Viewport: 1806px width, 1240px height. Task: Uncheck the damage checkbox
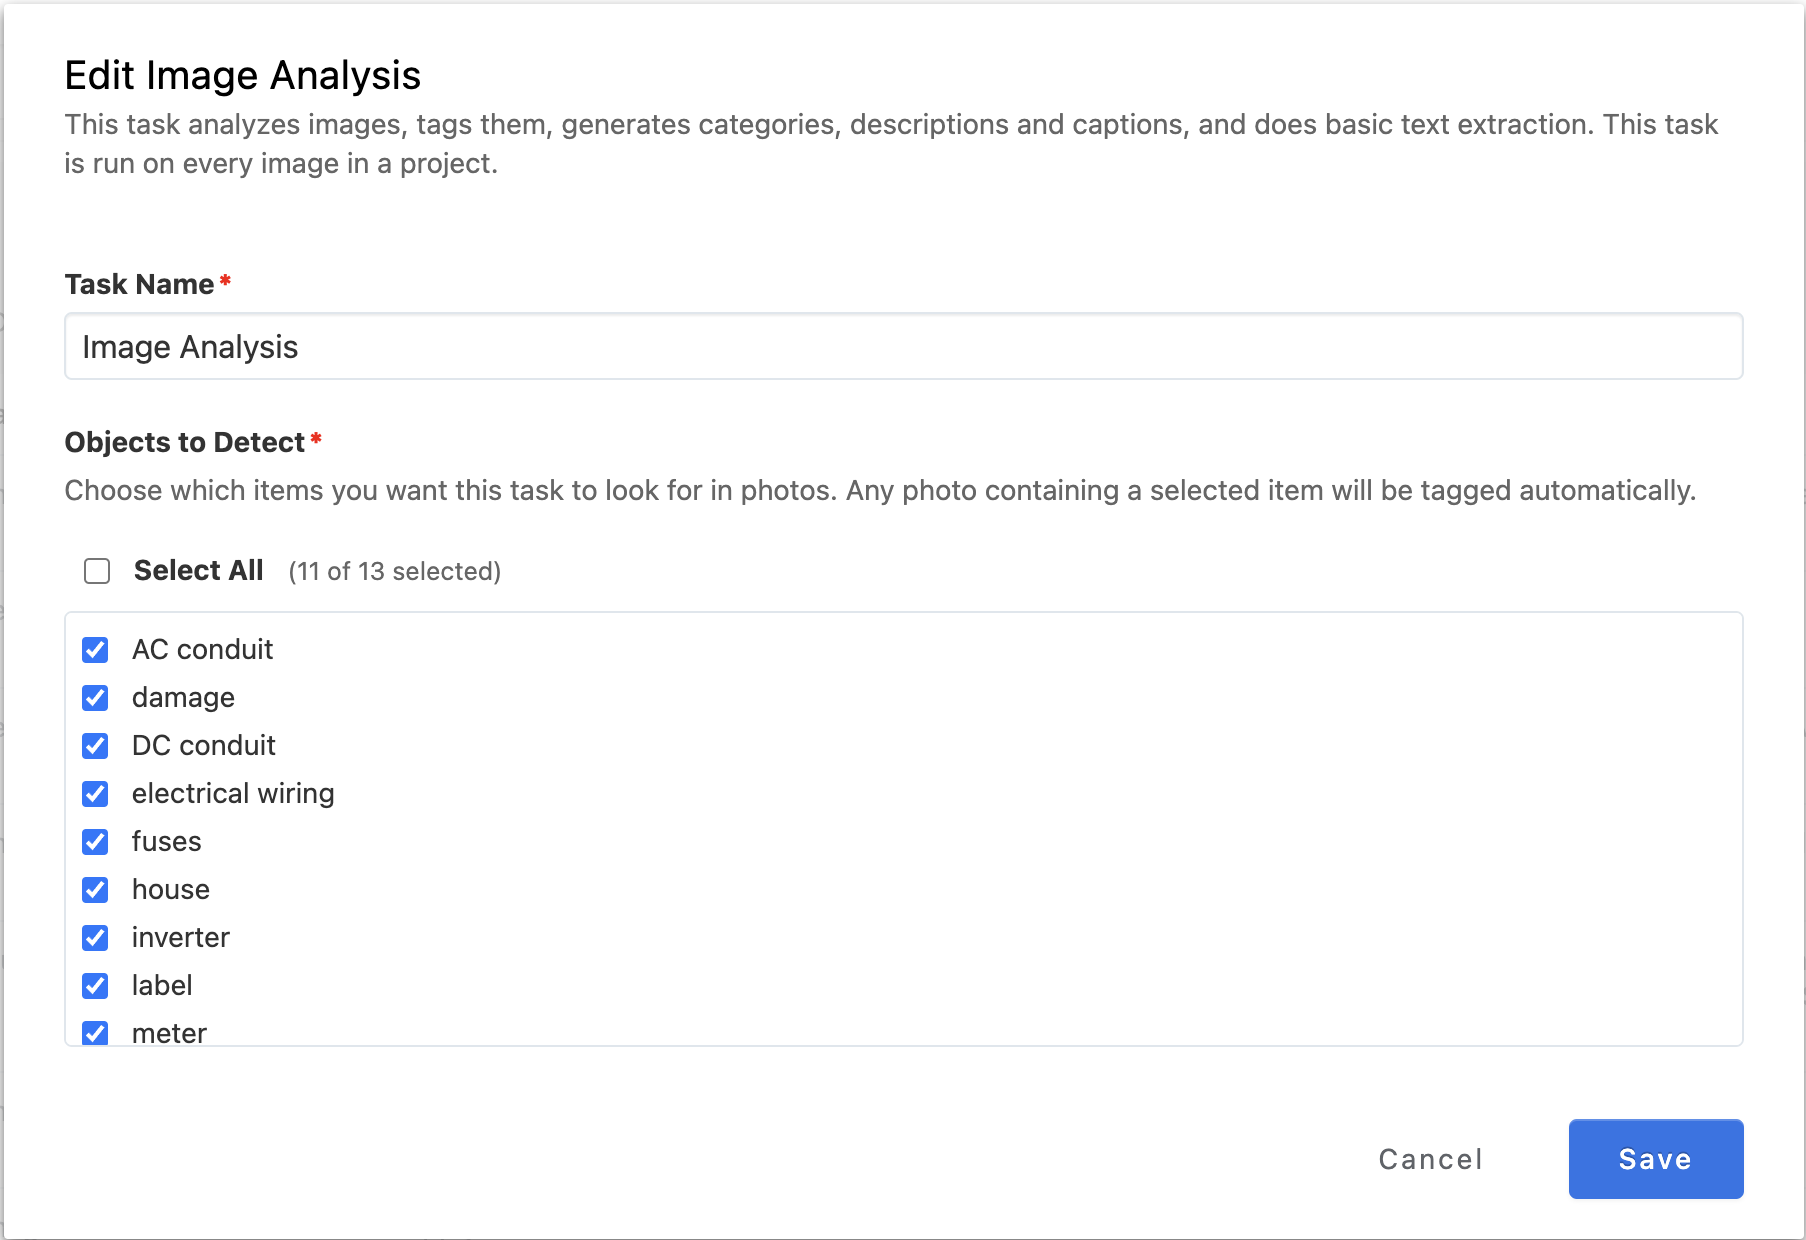coord(96,698)
